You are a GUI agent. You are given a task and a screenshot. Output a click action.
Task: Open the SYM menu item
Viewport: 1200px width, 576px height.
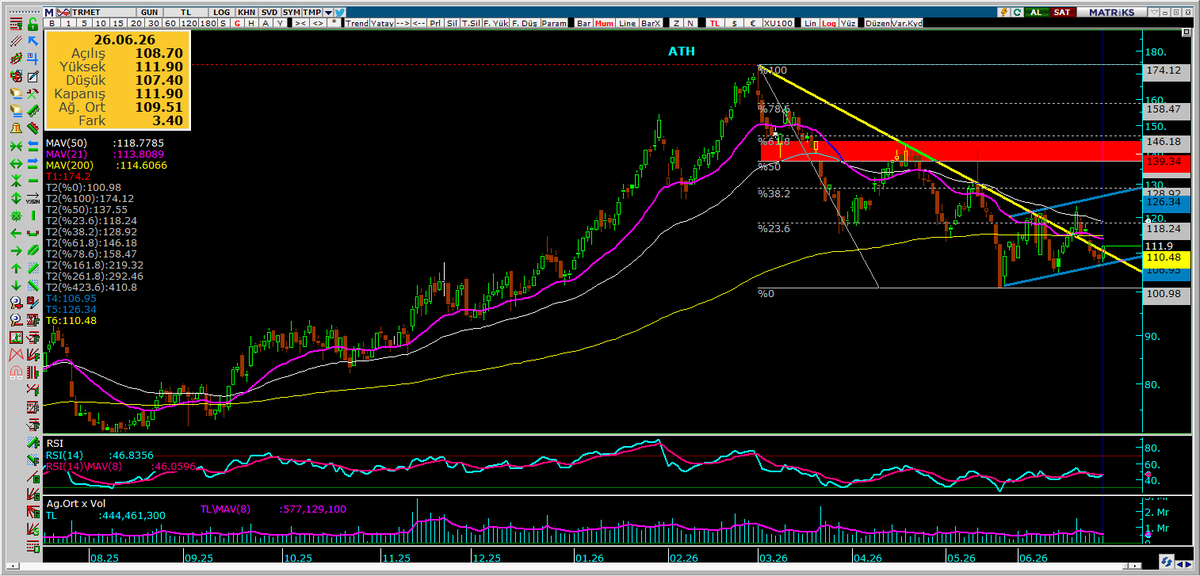(291, 12)
